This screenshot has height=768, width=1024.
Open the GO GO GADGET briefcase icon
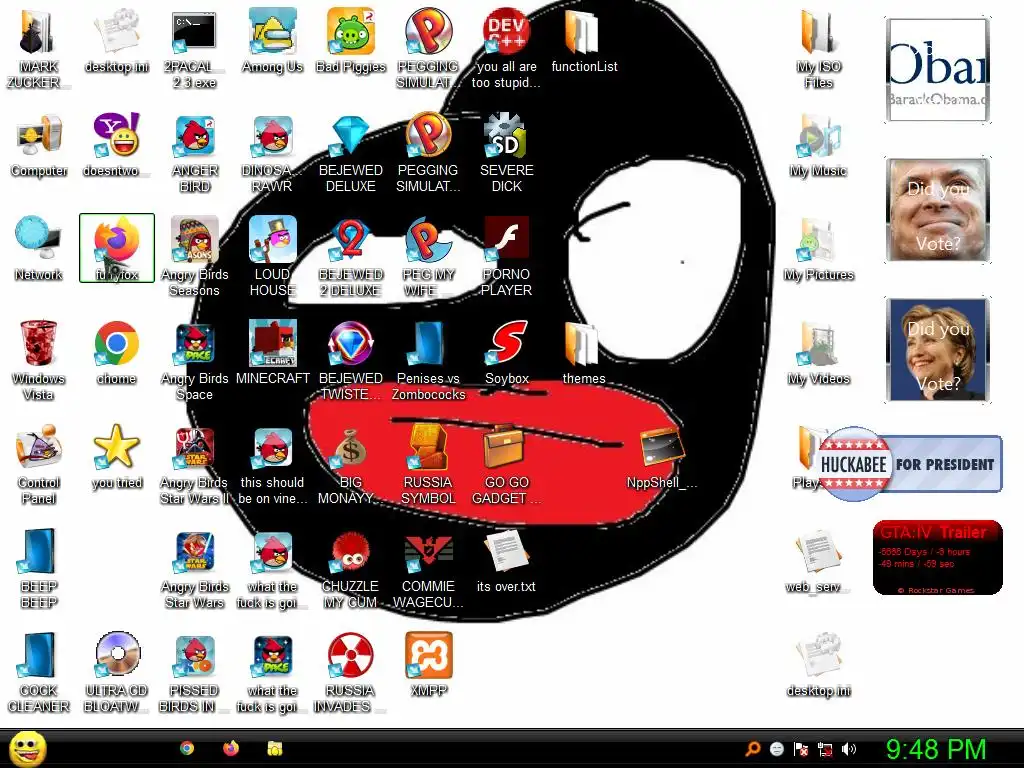(506, 464)
